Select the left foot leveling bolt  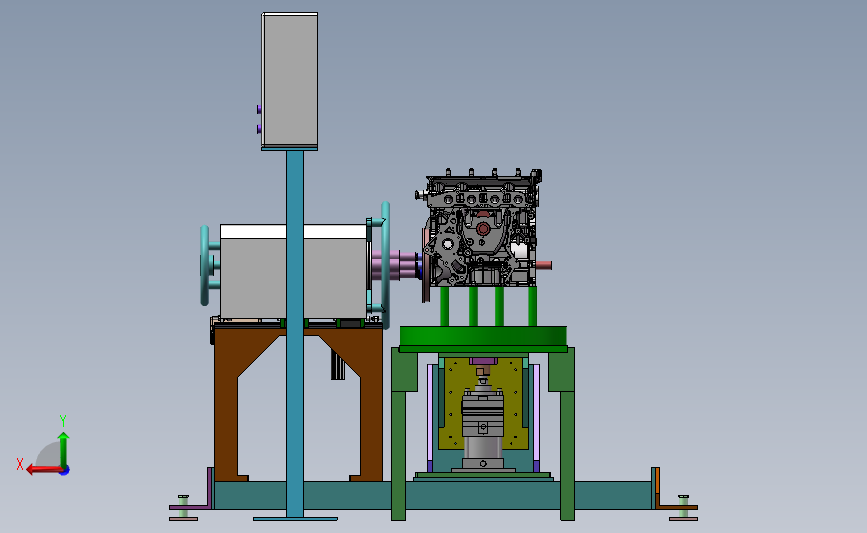coord(183,506)
